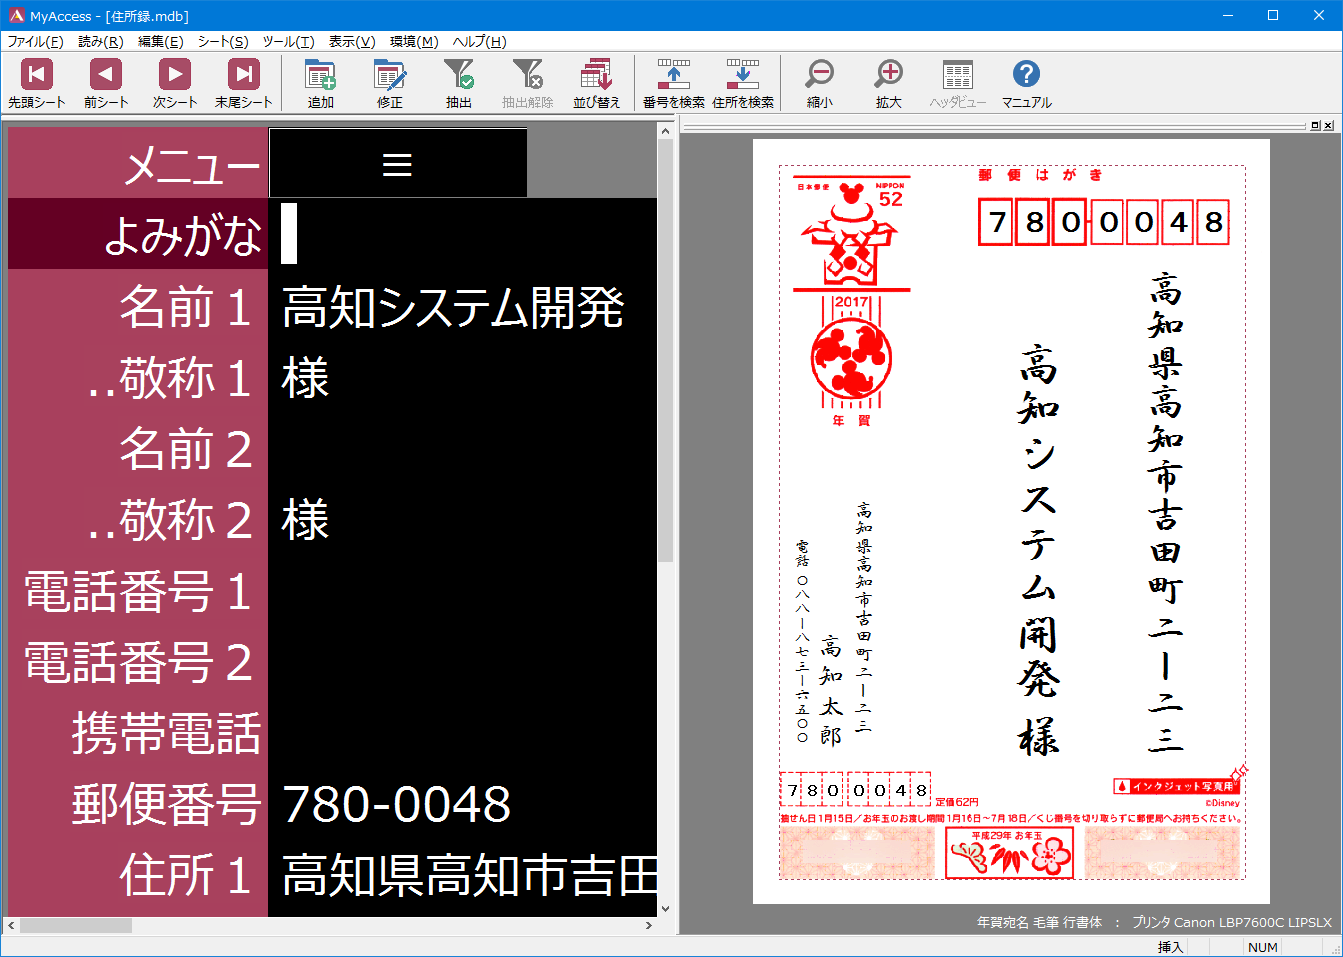Open the 環境(M) menu

click(x=413, y=42)
